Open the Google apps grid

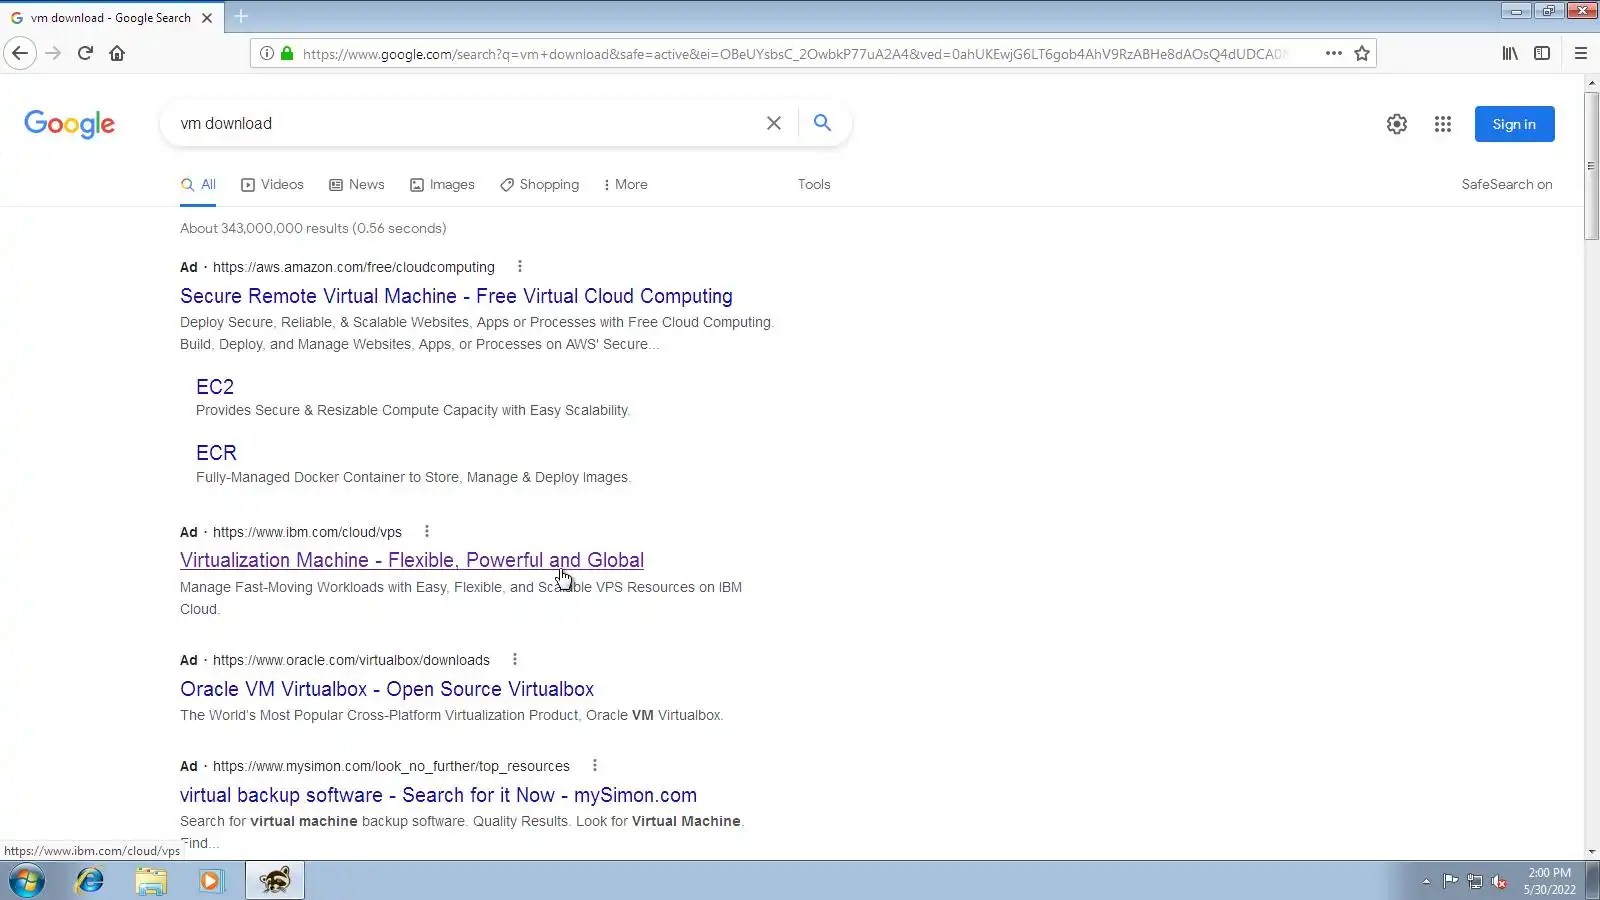[x=1442, y=124]
